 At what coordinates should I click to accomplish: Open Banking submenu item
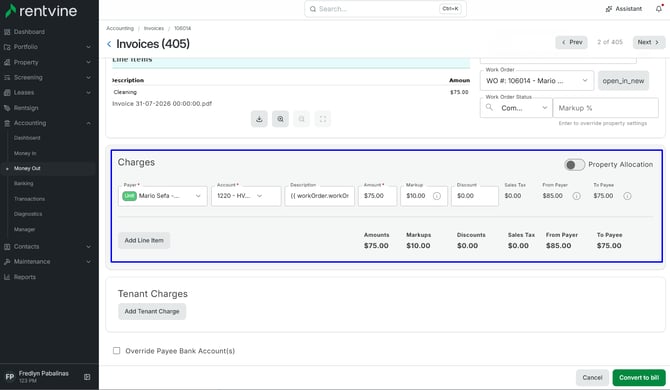tap(24, 183)
